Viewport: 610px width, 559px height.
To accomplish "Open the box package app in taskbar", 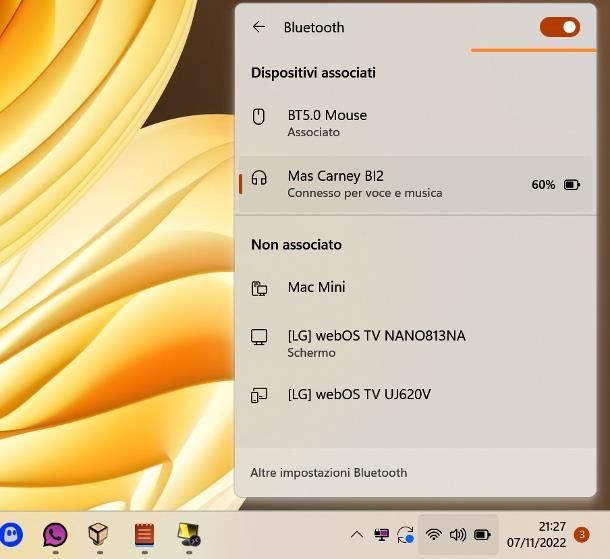I will coord(98,534).
